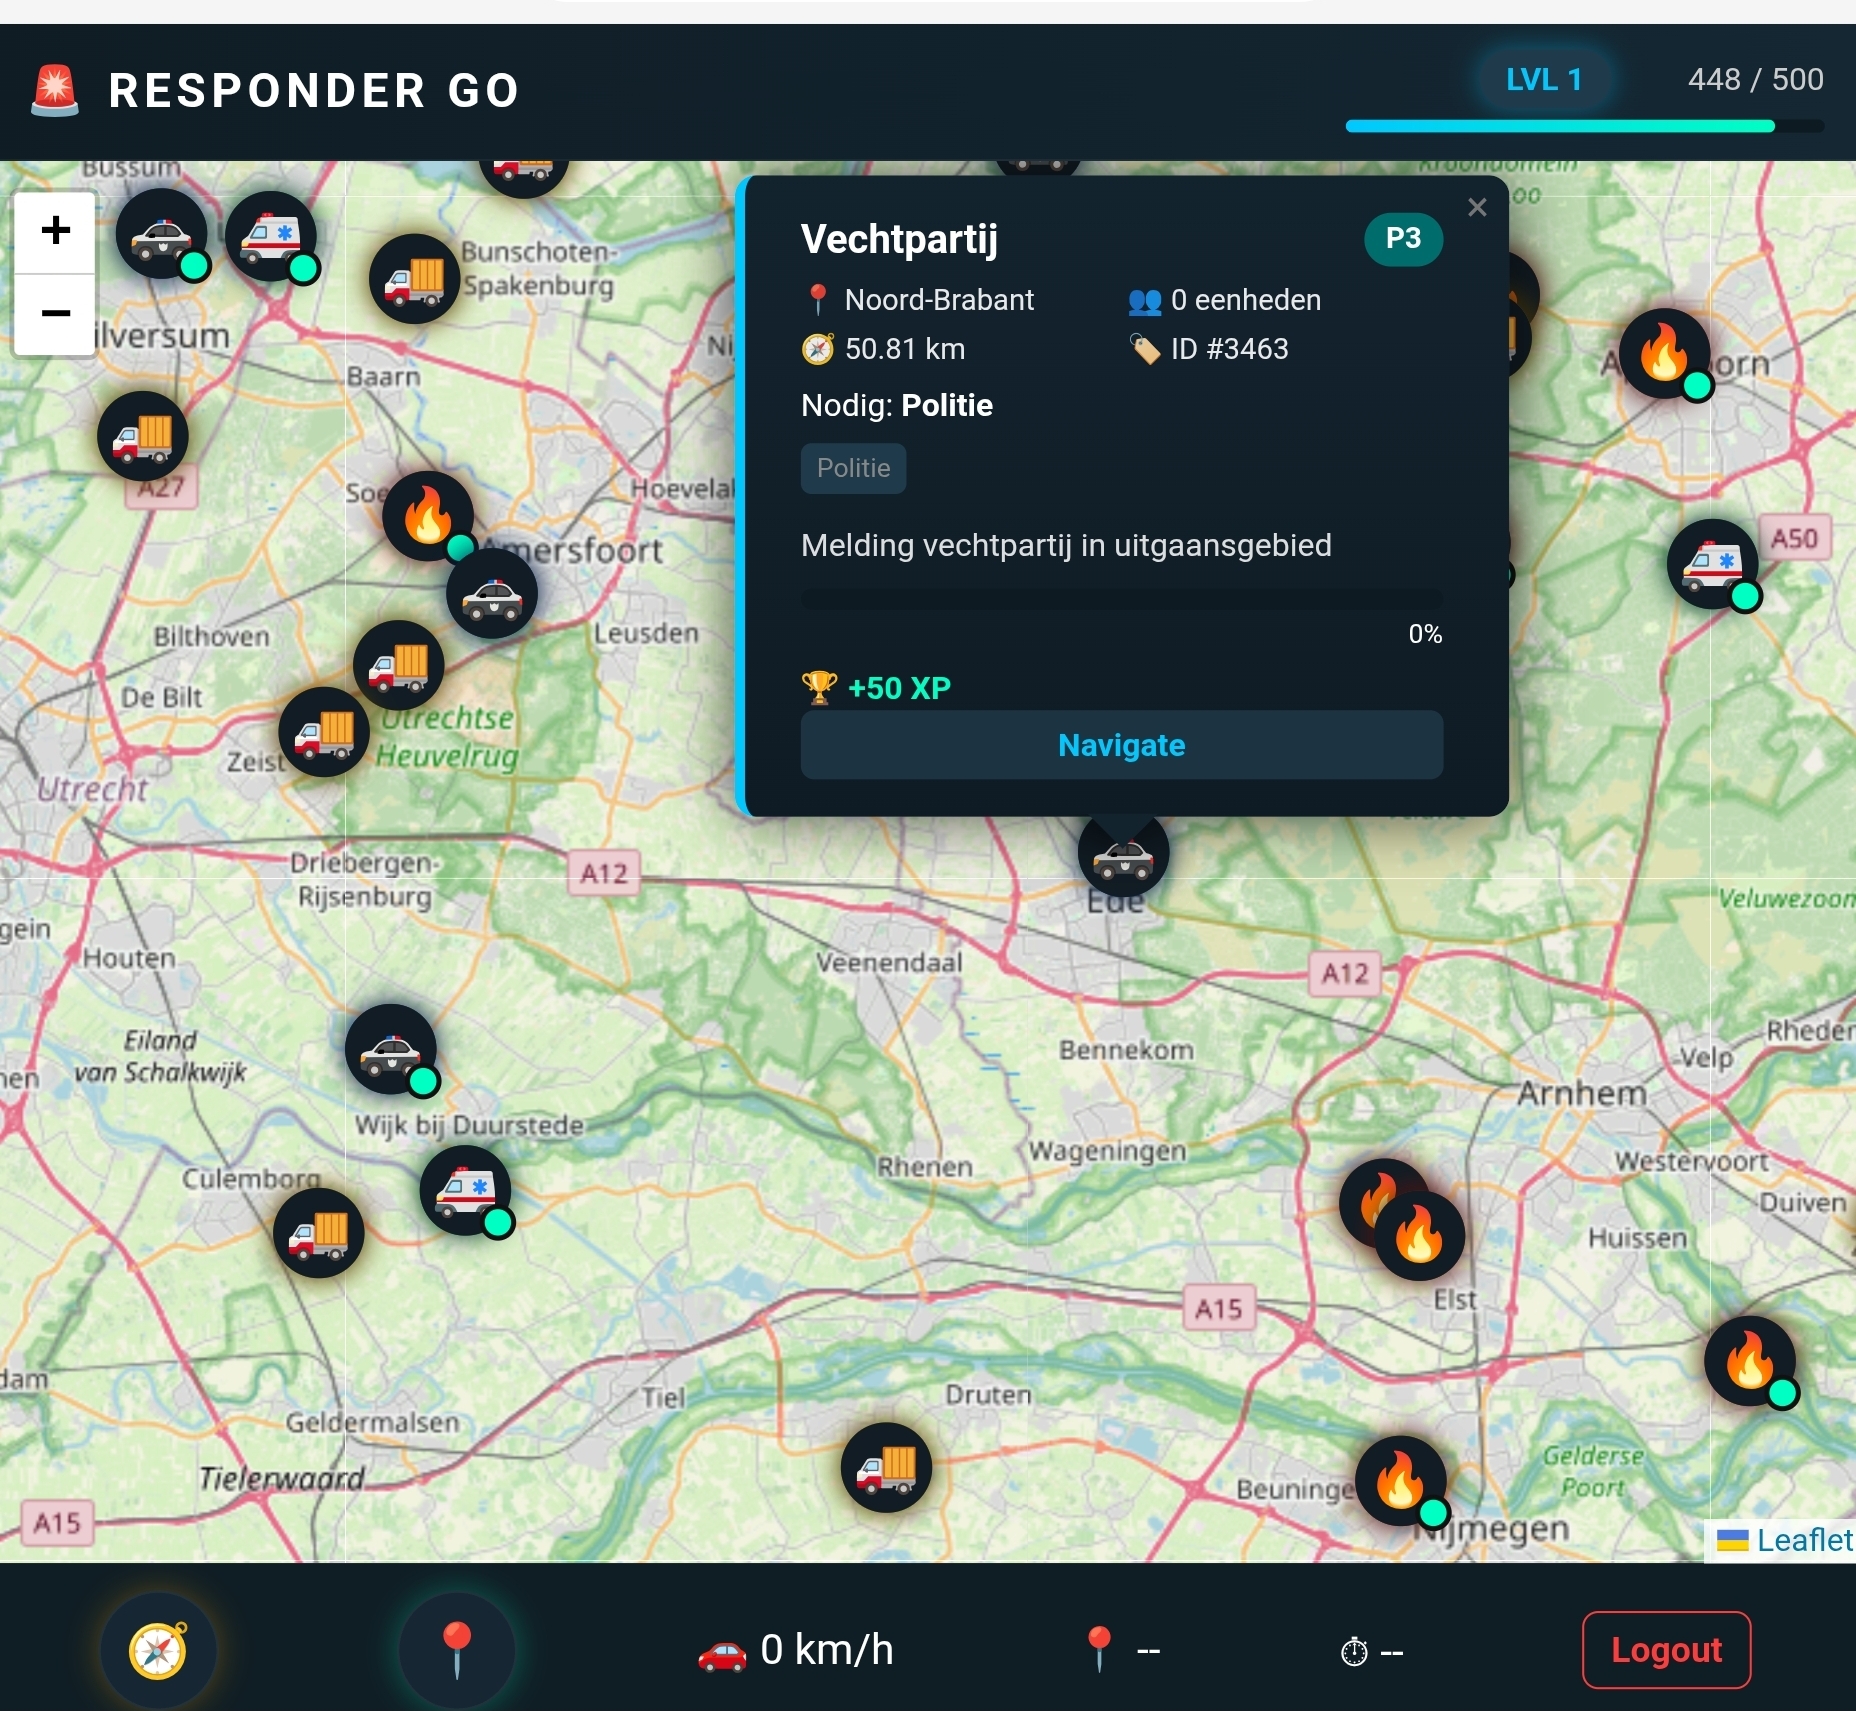Close the Vechtpartij incident popup
This screenshot has width=1856, height=1711.
click(1478, 207)
